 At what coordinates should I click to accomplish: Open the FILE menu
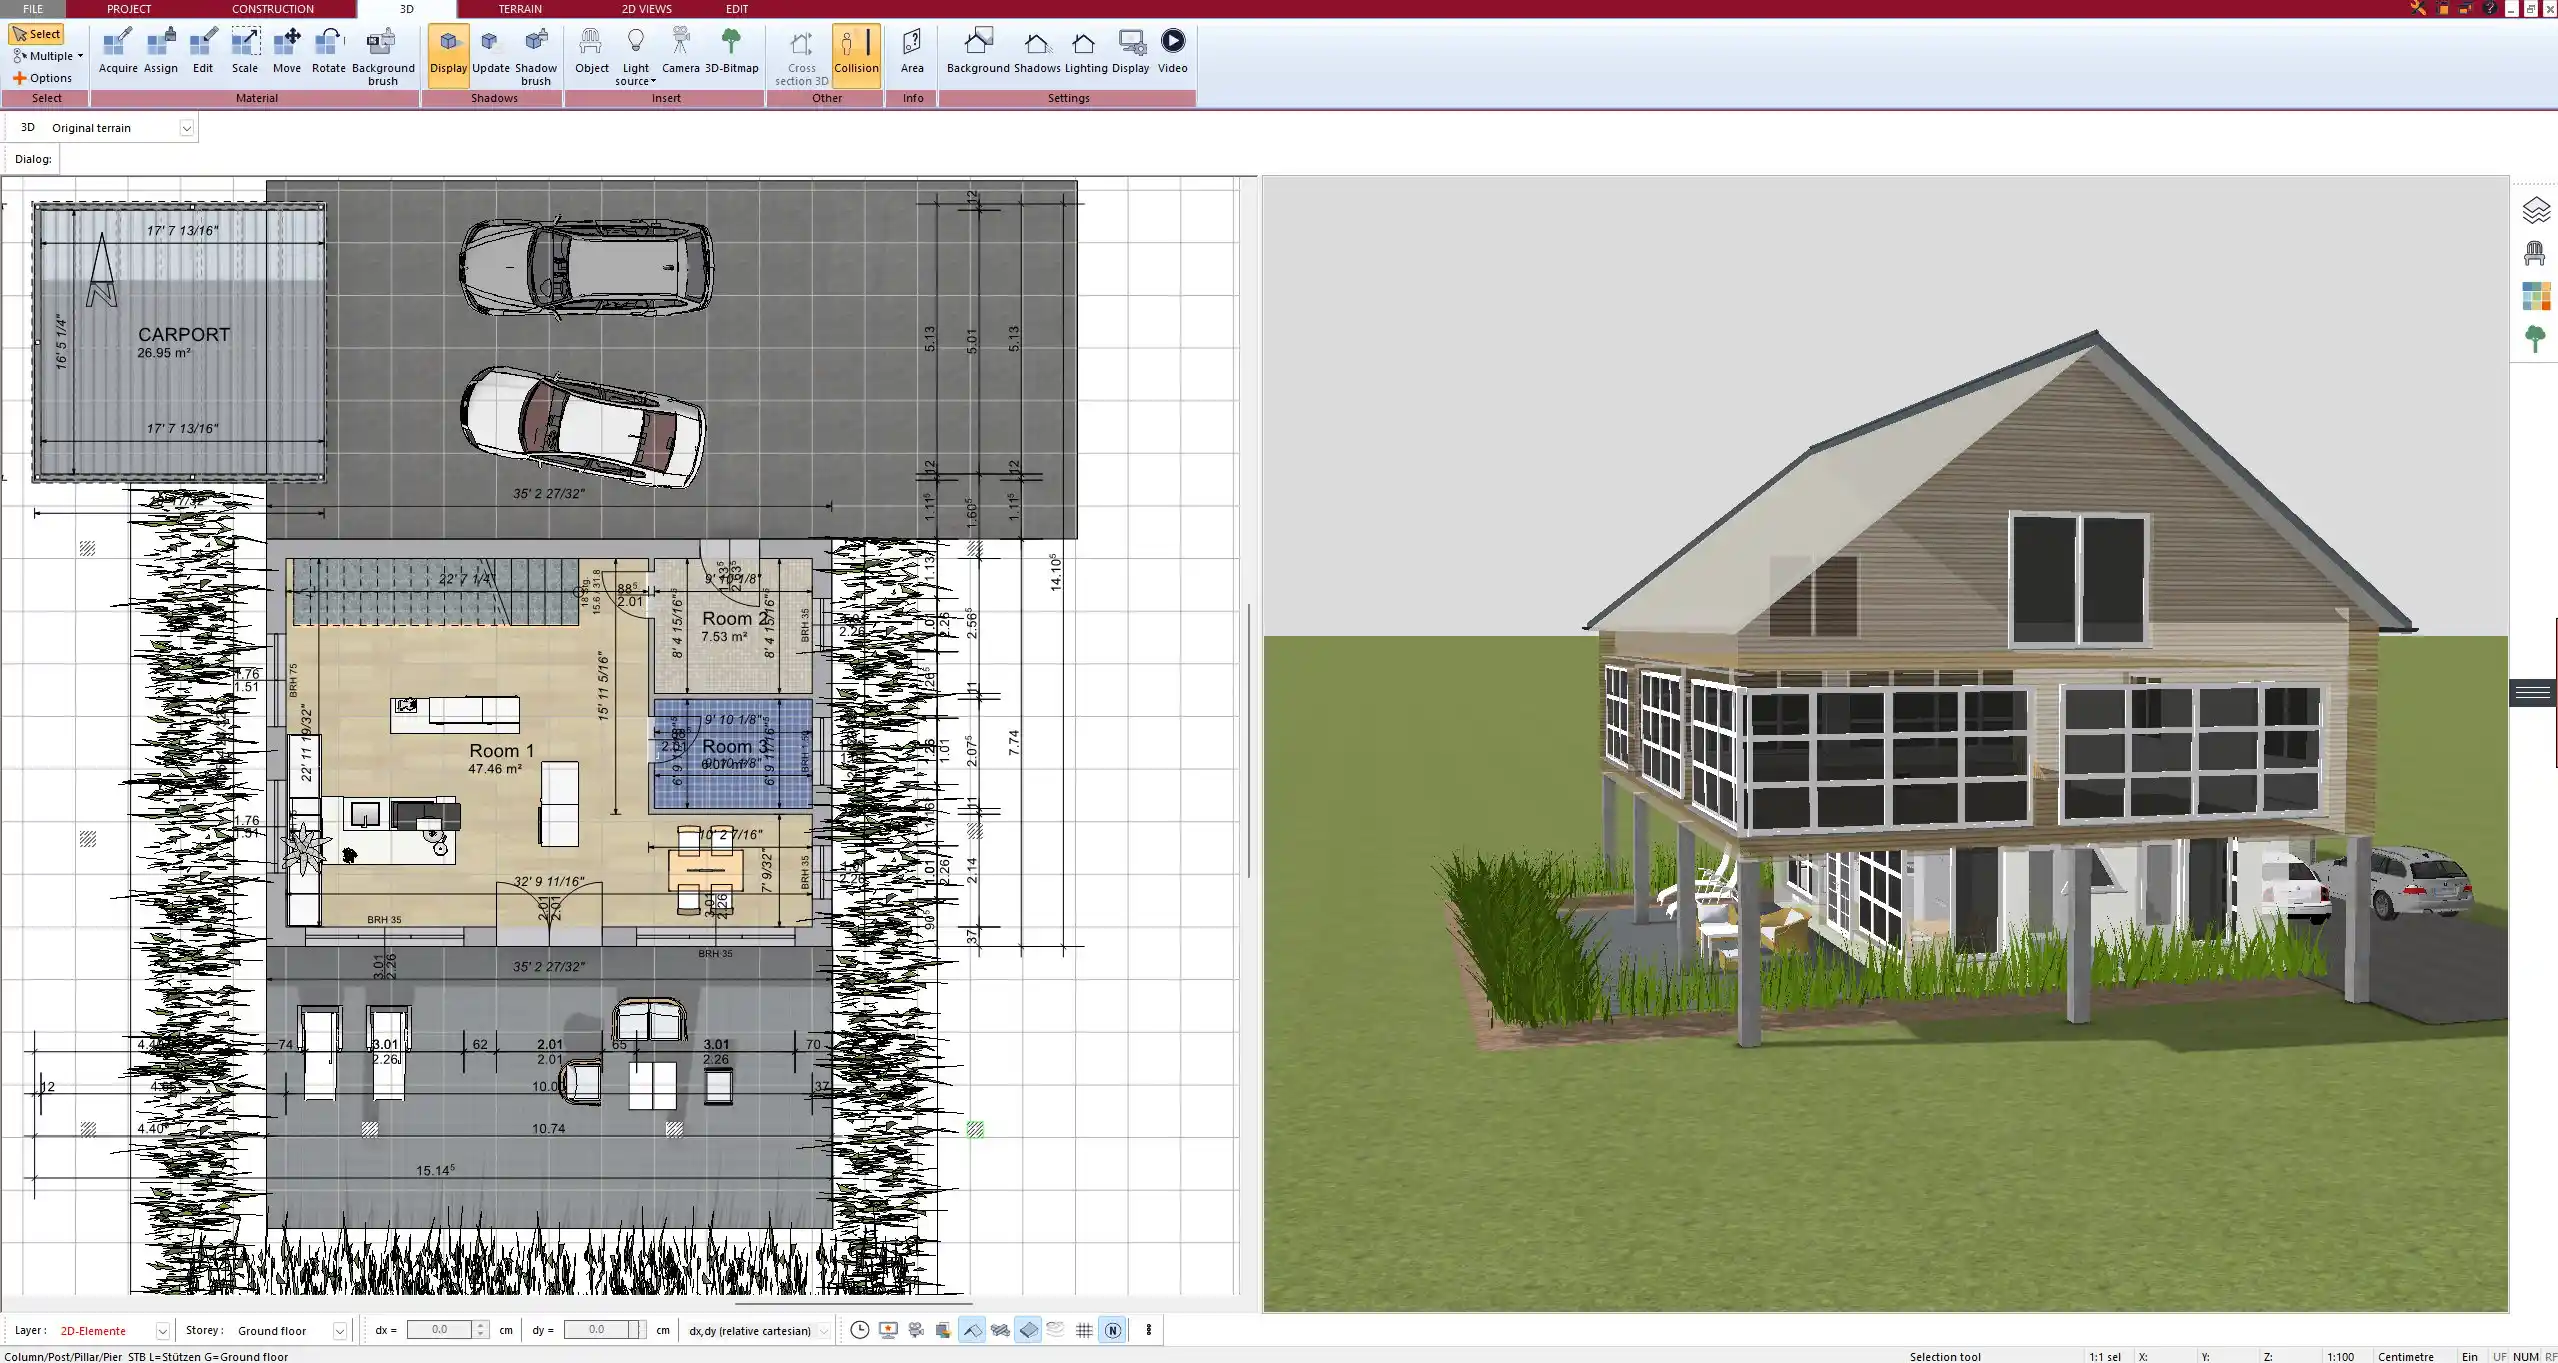pyautogui.click(x=33, y=9)
